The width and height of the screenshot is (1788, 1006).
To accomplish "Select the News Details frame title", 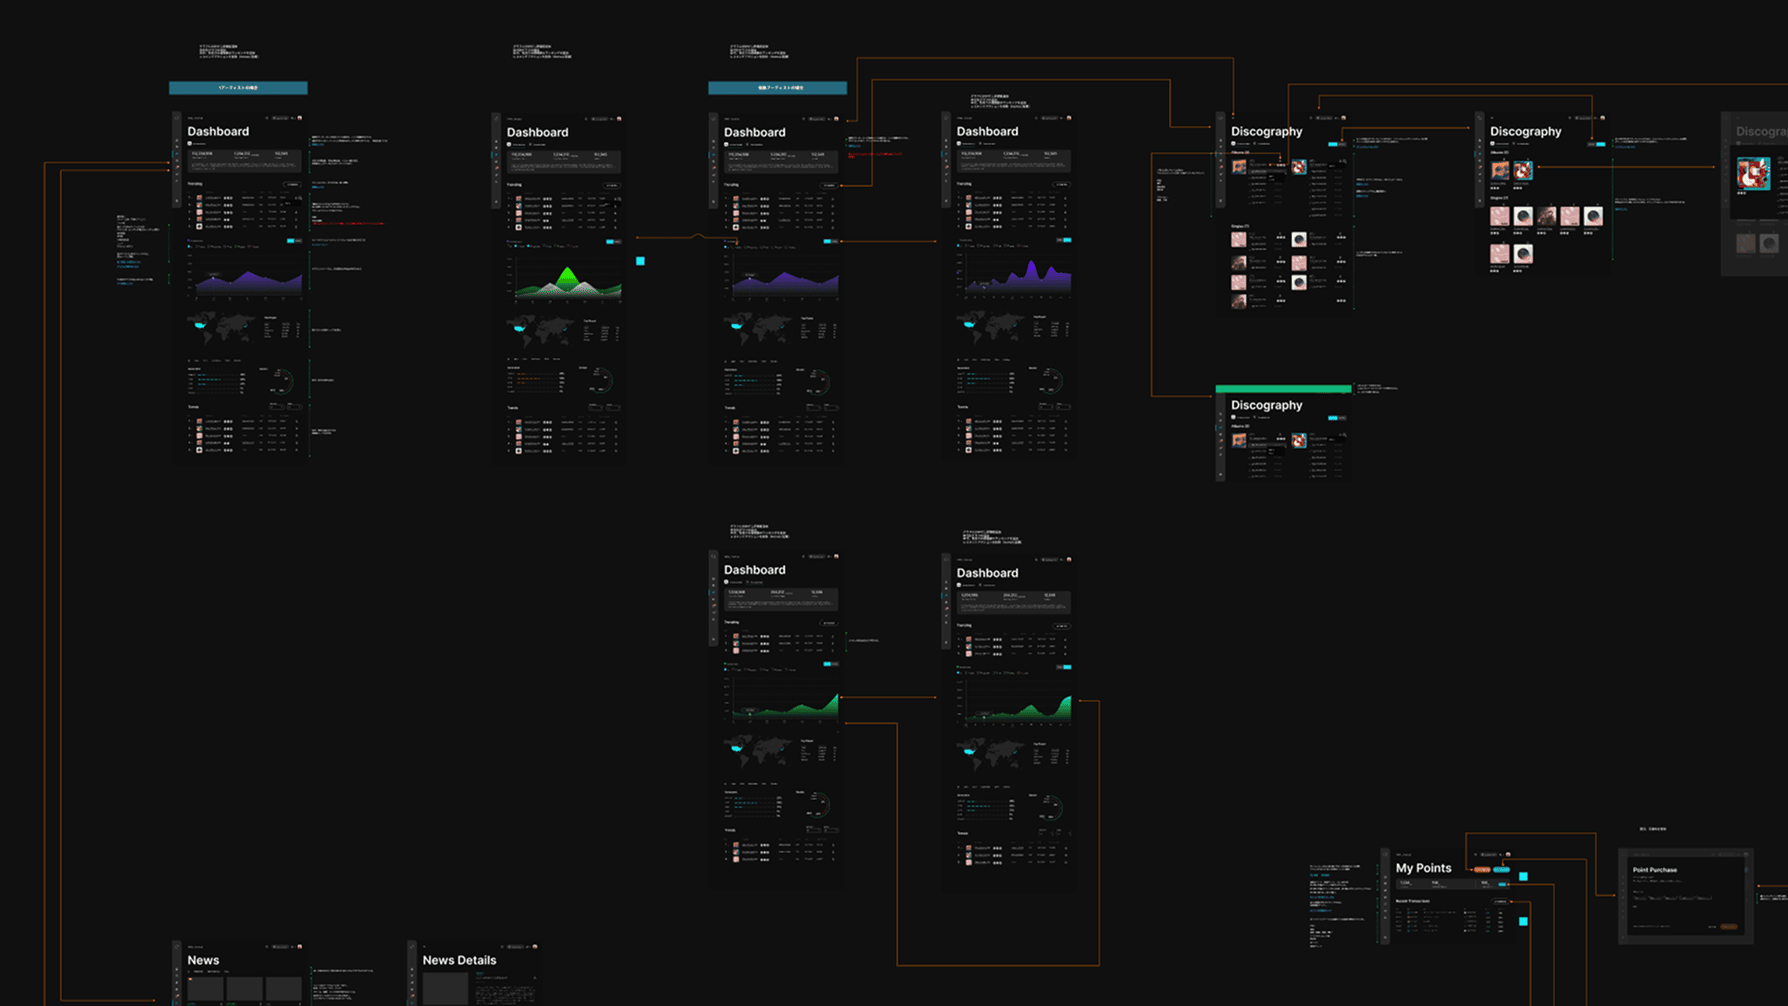I will click(459, 960).
